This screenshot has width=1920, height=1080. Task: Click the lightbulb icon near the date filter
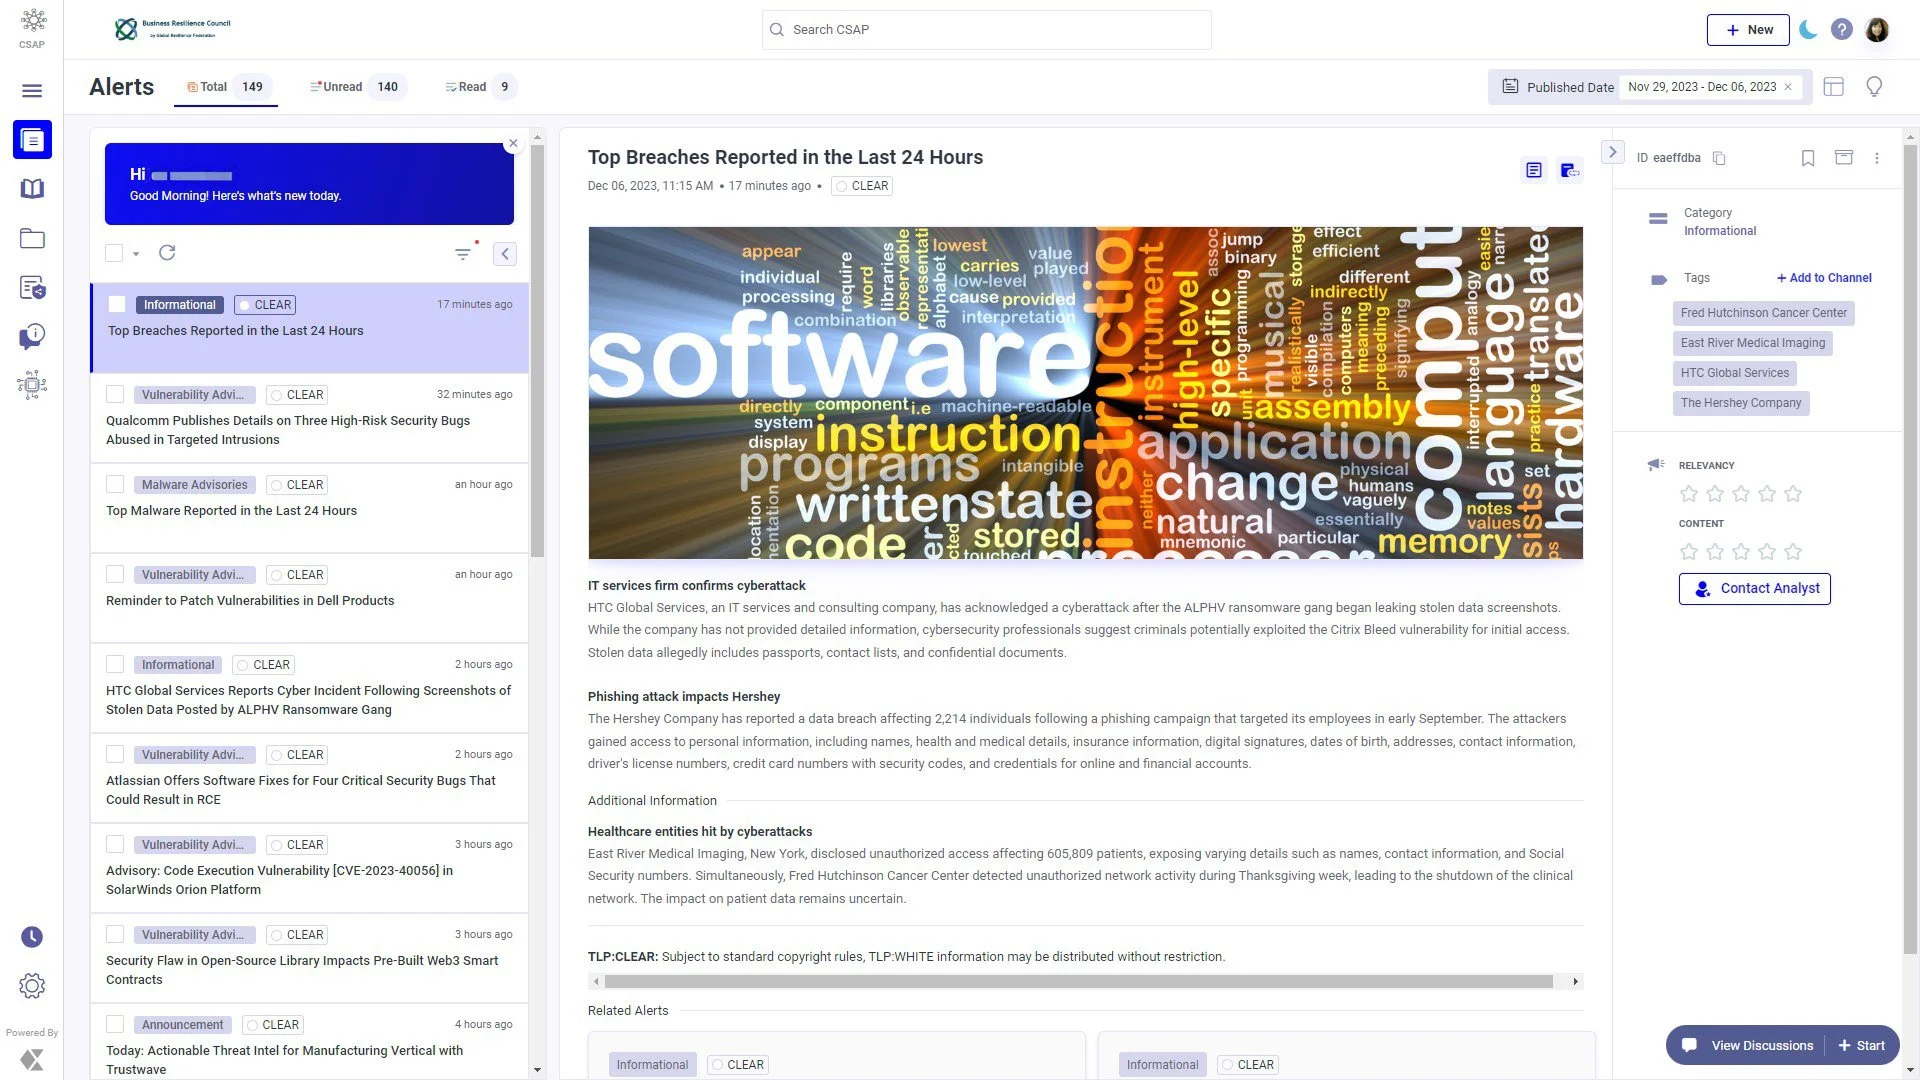coord(1874,87)
